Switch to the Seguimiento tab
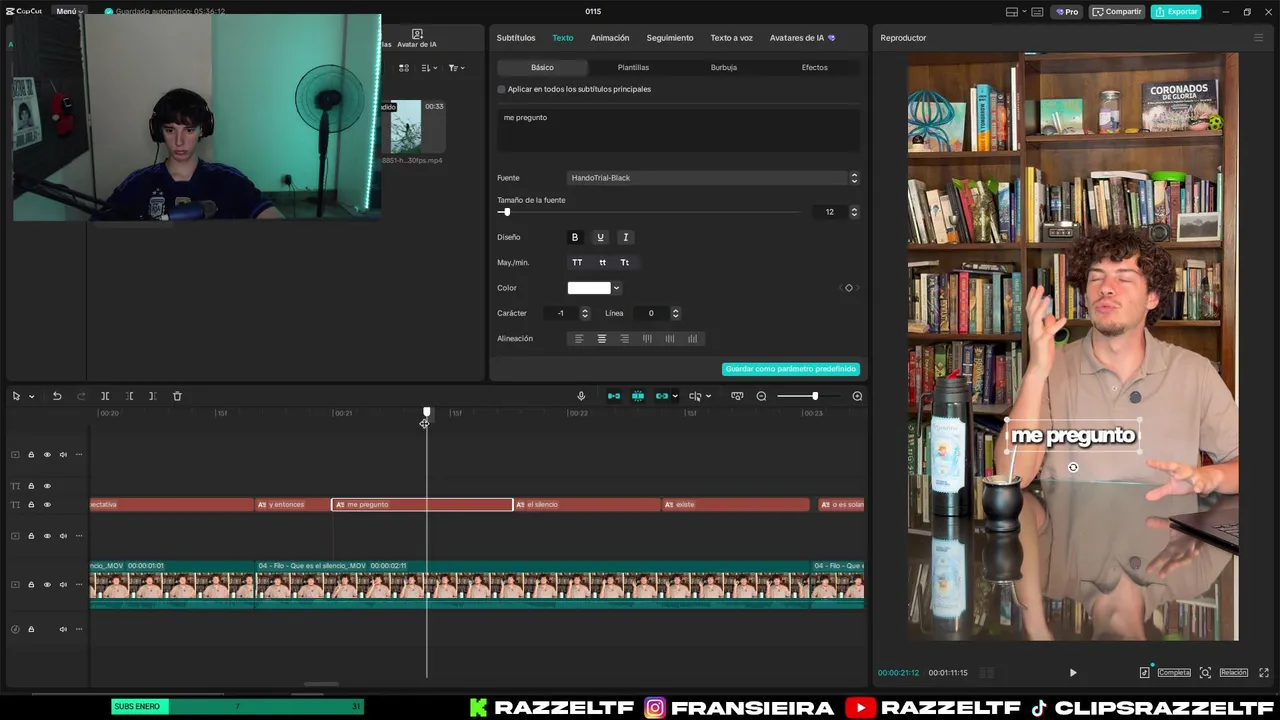The height and width of the screenshot is (720, 1280). click(670, 38)
